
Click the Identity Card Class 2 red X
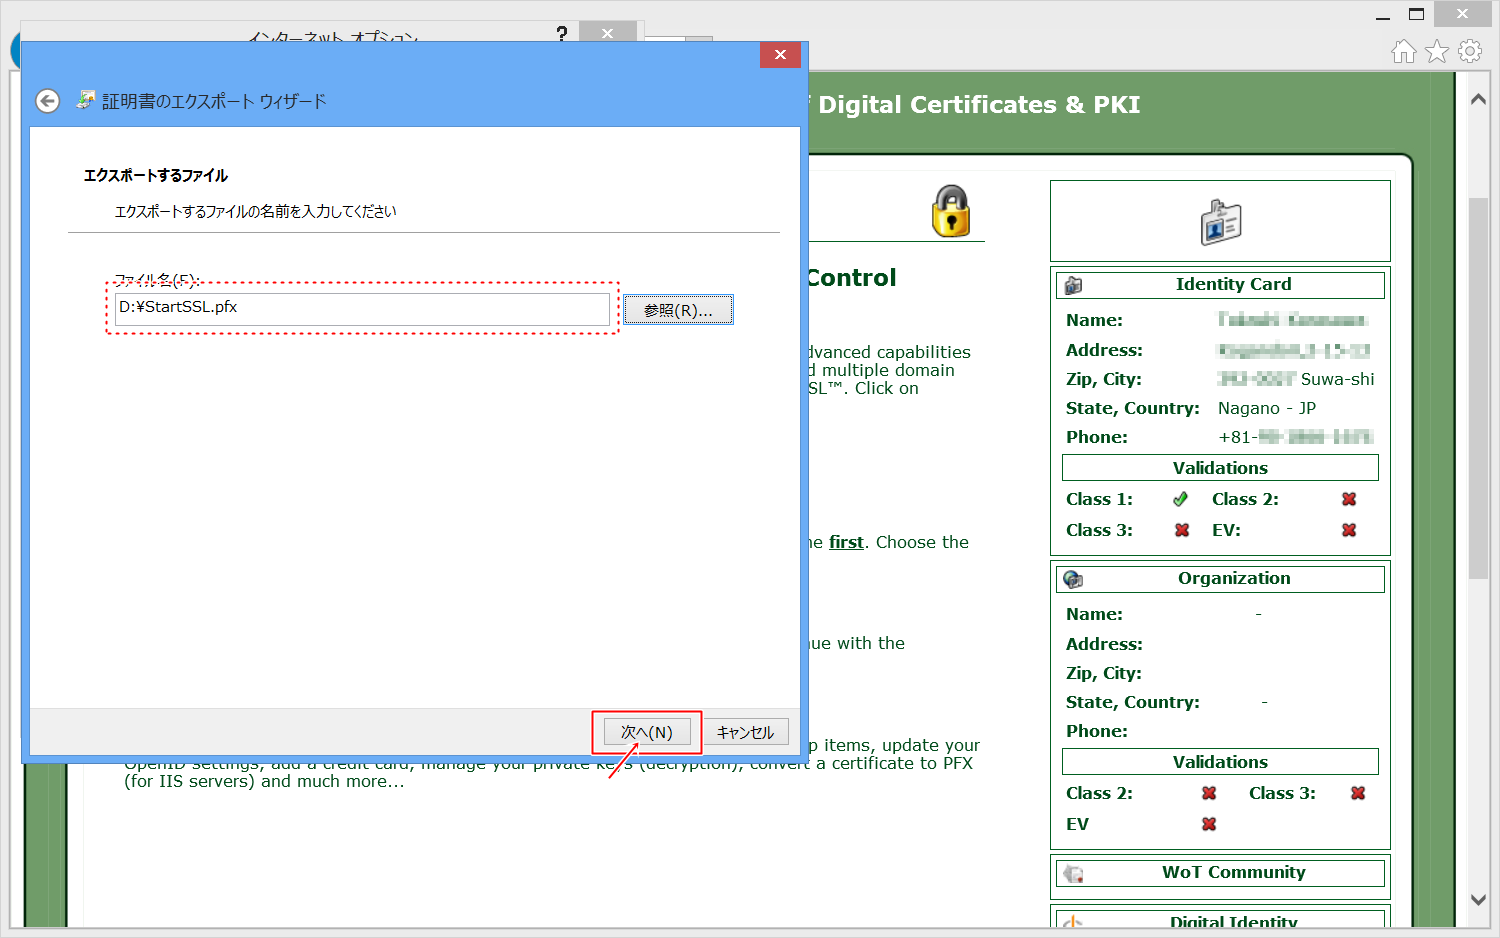click(1349, 499)
